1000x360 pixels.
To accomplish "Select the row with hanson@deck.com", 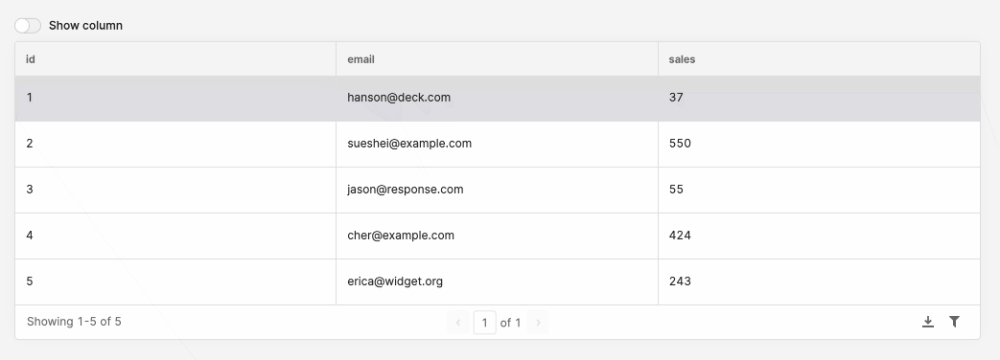I will (497, 98).
